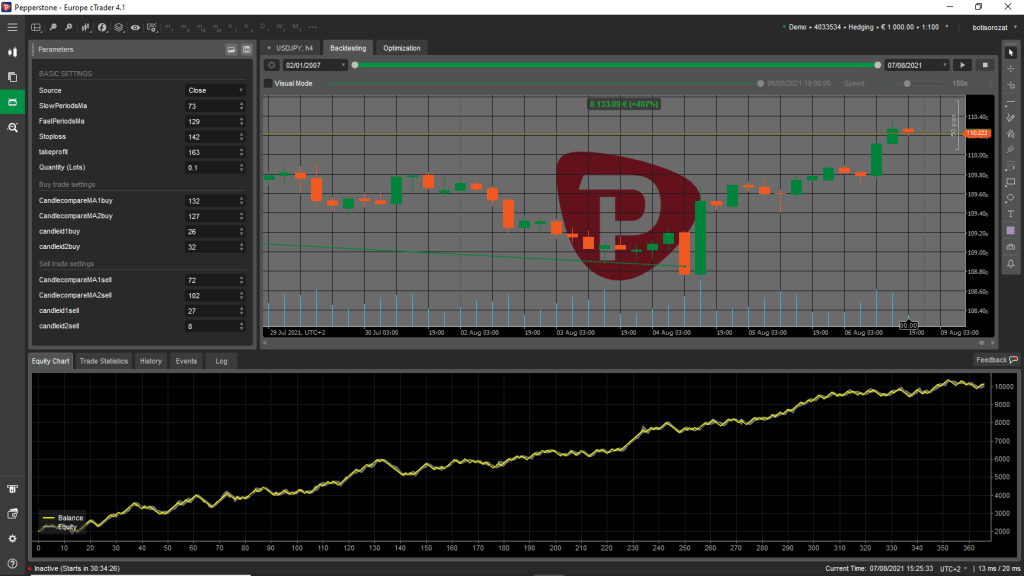This screenshot has width=1024, height=576.
Task: Open the Help question mark icon
Action: [12, 560]
